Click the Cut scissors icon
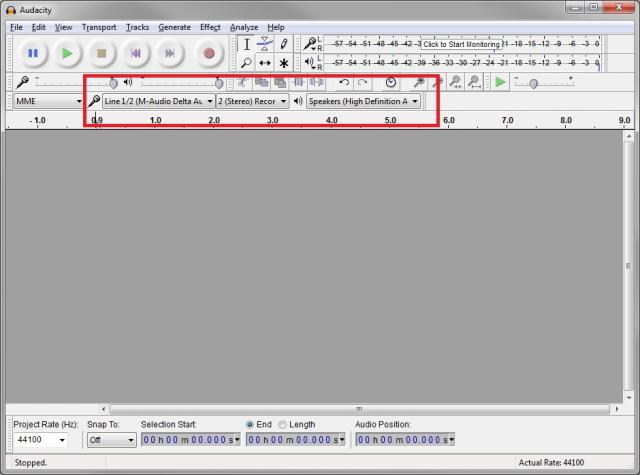The height and width of the screenshot is (475, 640). coord(242,82)
